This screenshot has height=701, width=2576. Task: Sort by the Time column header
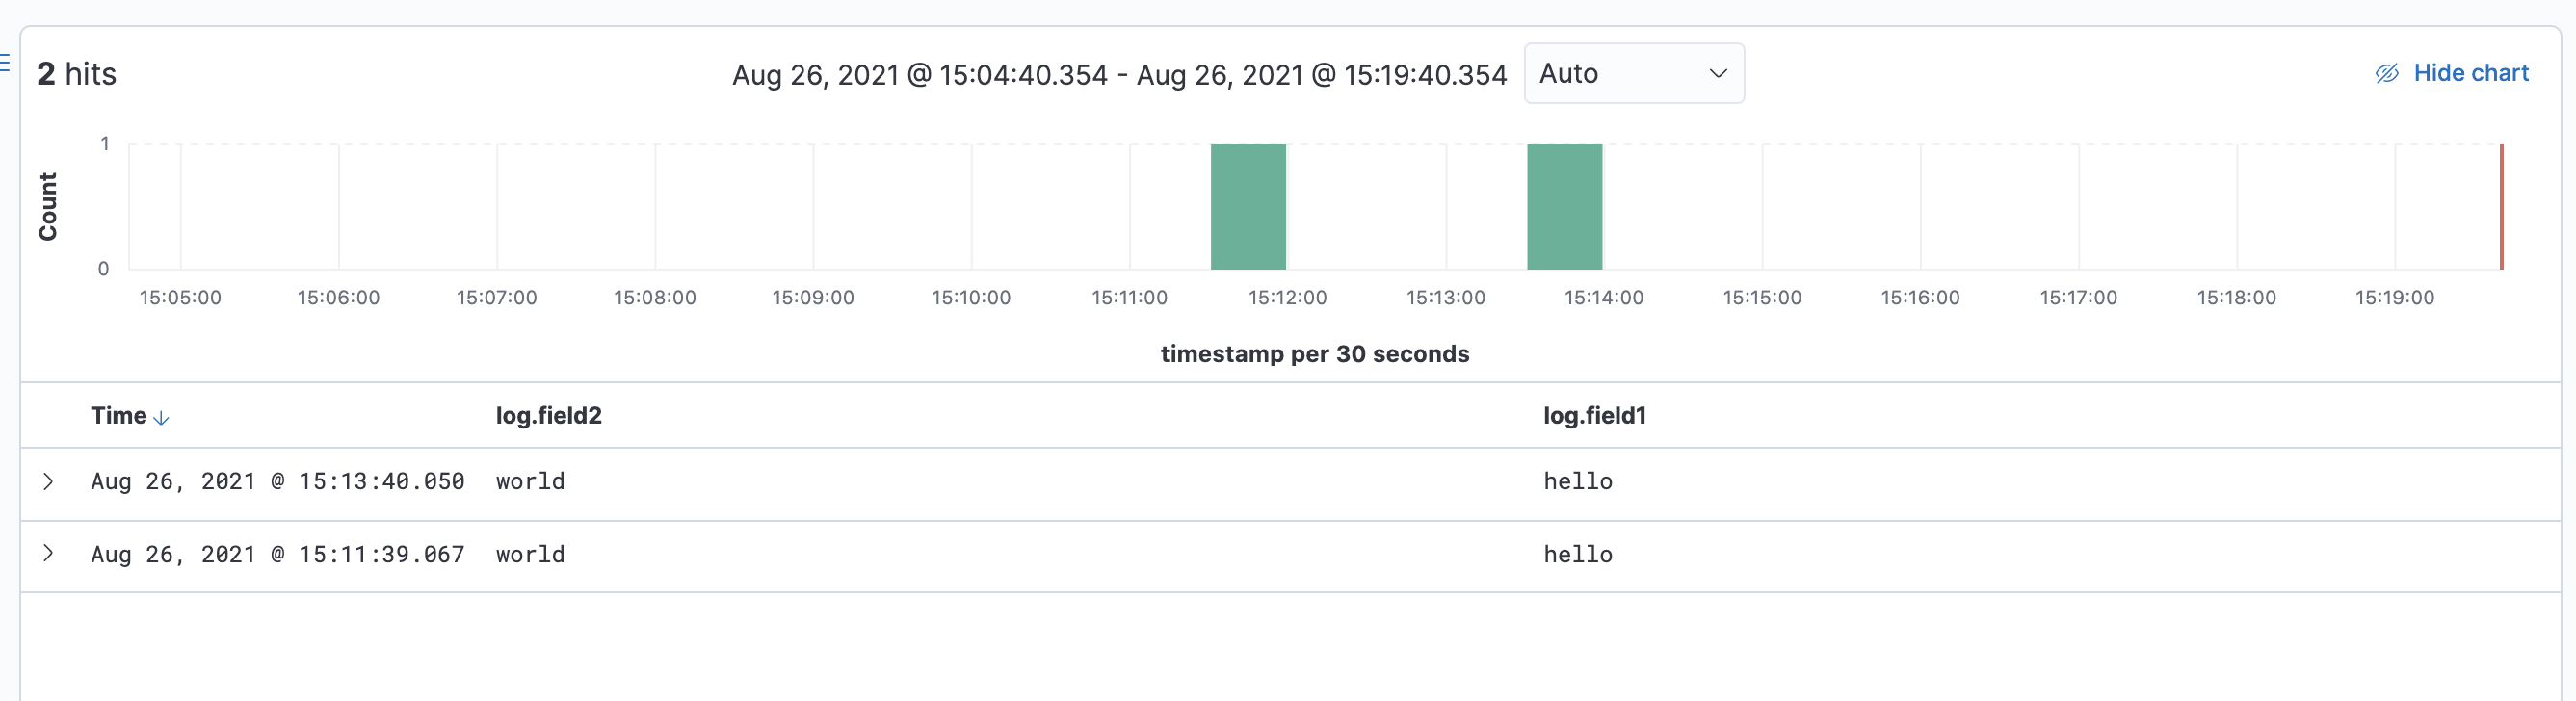(119, 415)
